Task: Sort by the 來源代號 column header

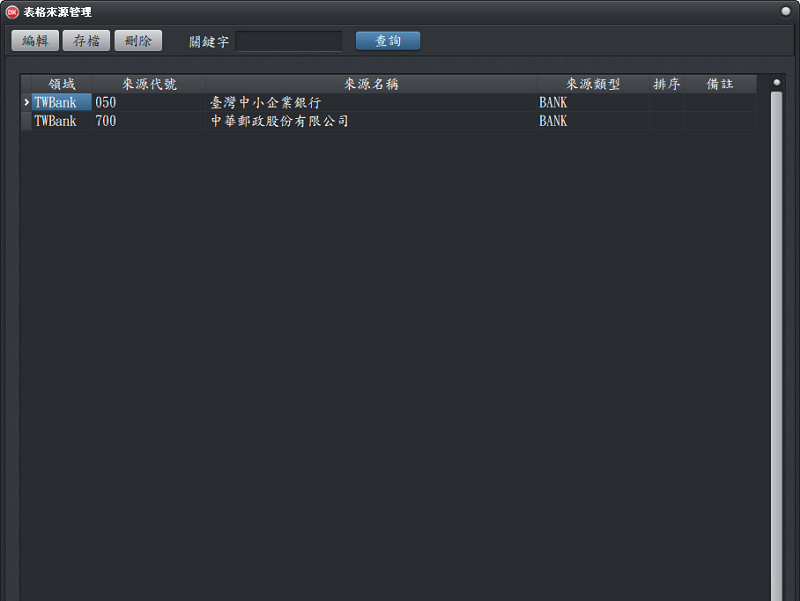Action: coord(149,84)
